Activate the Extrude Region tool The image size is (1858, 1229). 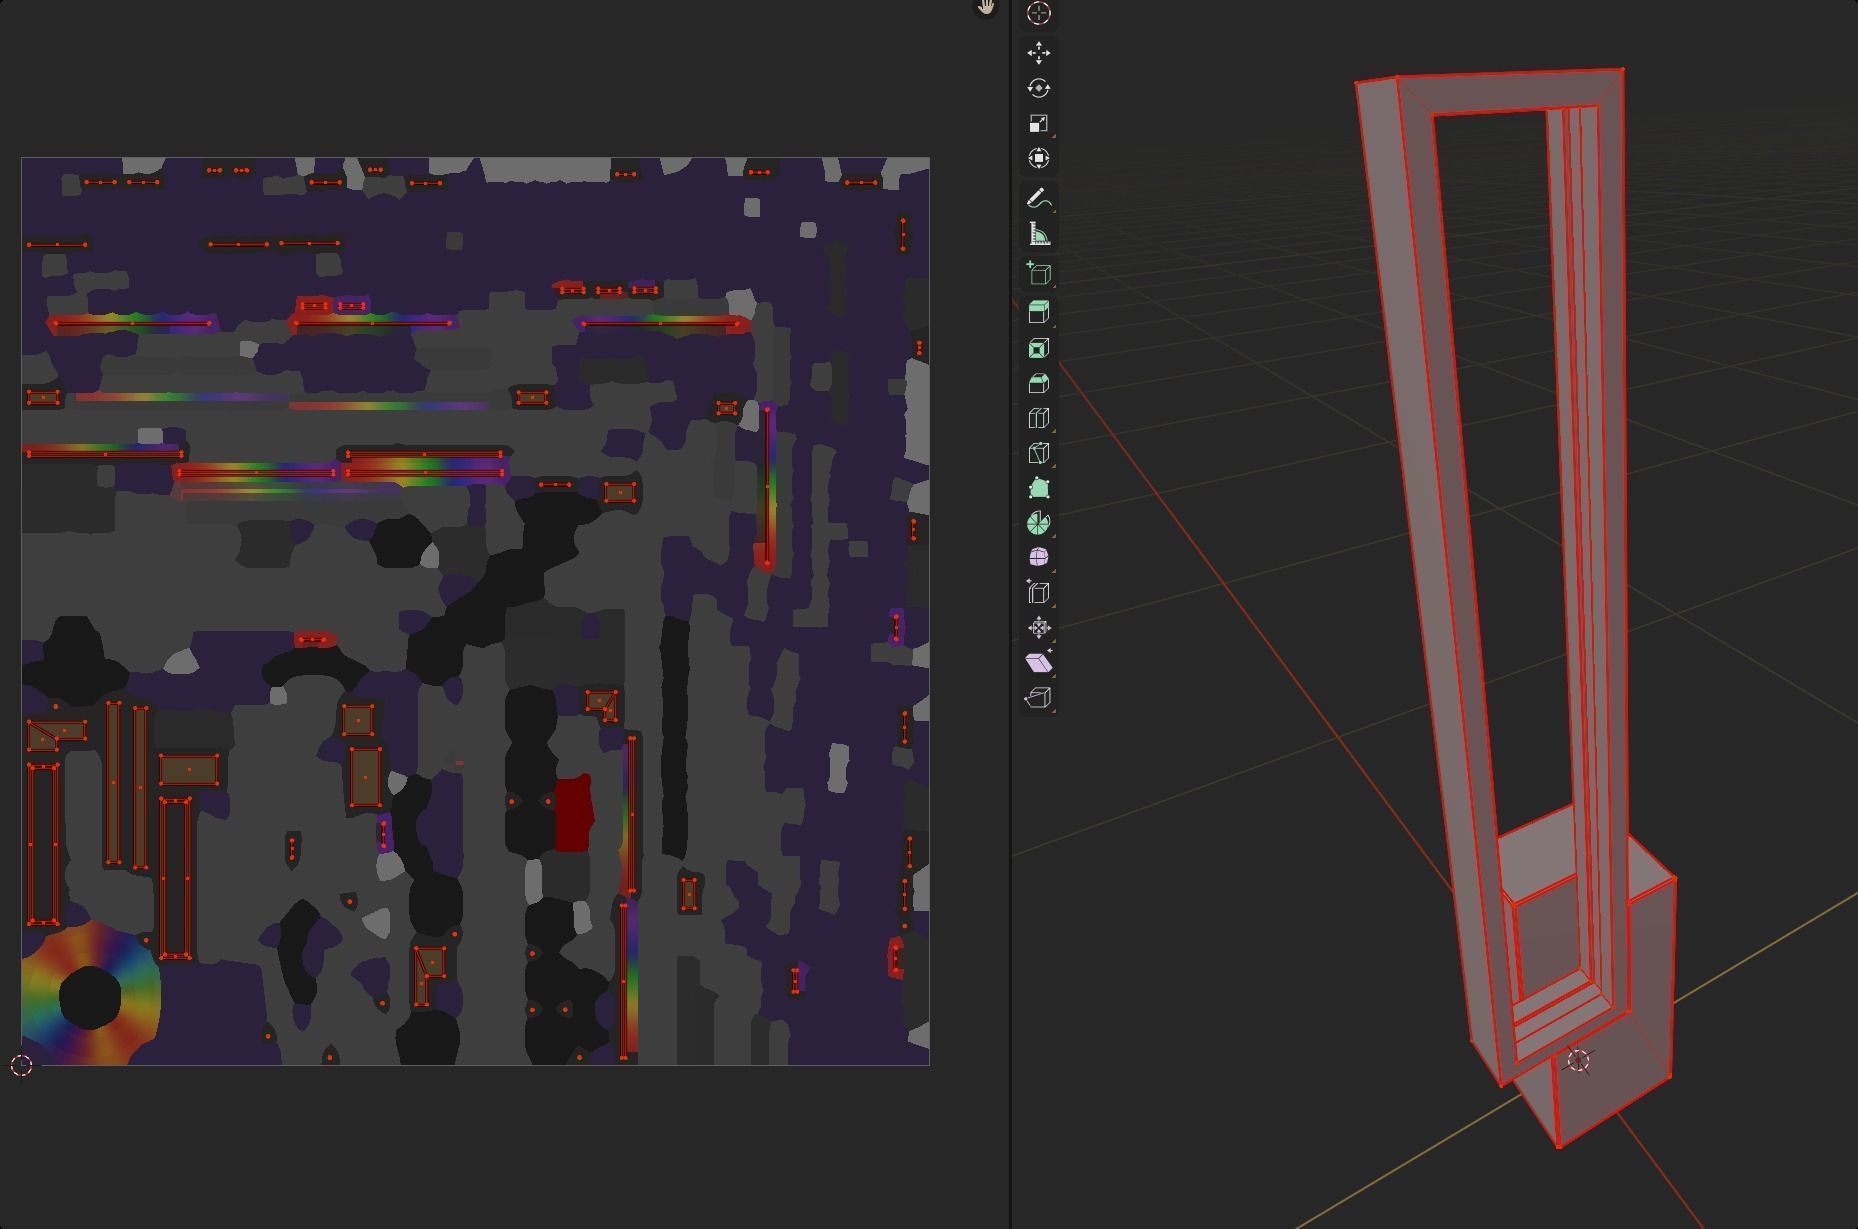point(1038,312)
